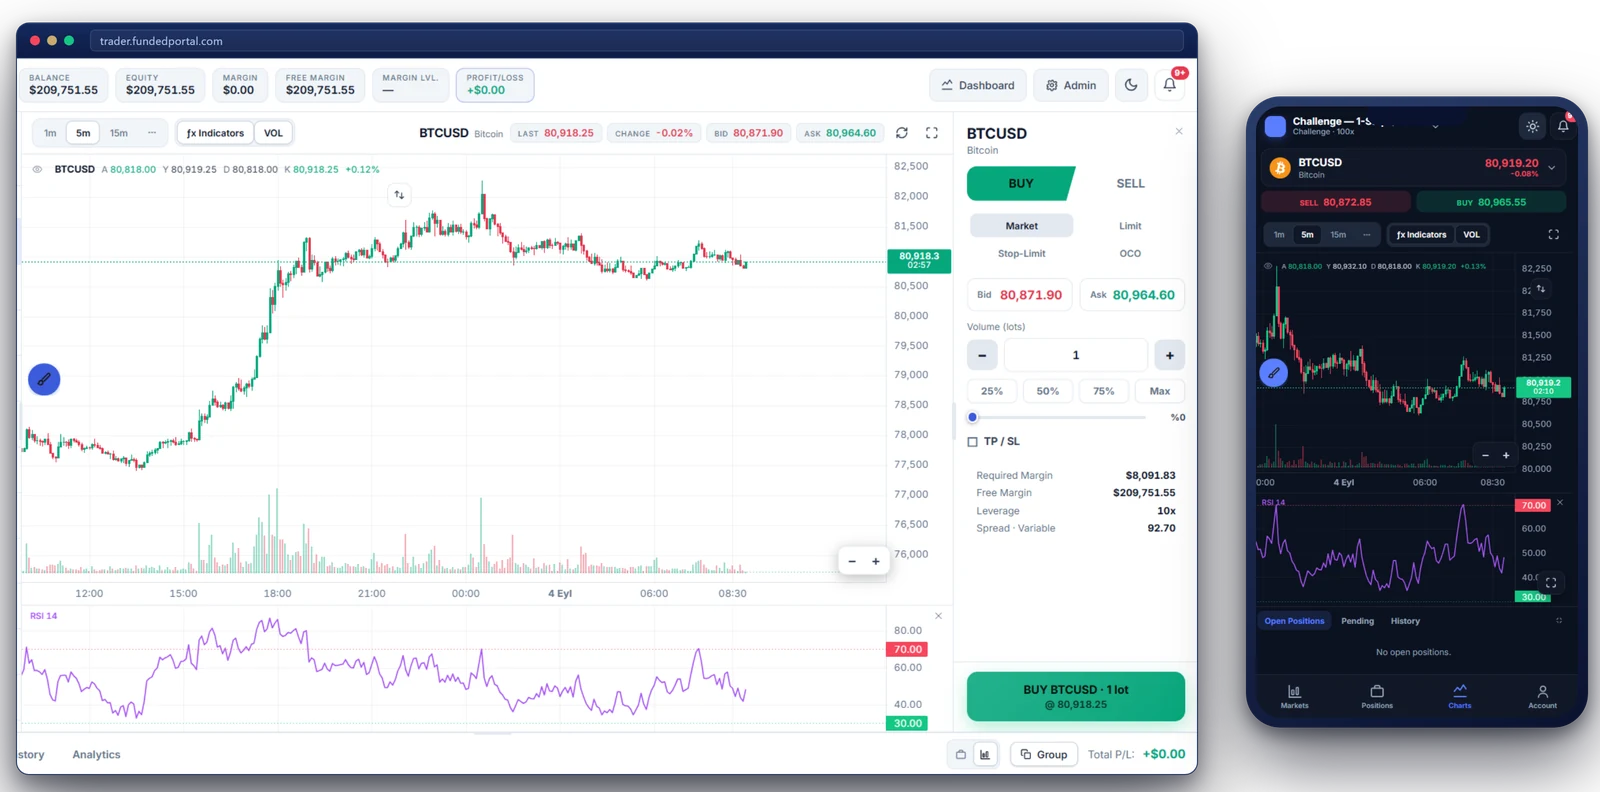
Task: Tap the swap arrows icon on mobile chart
Action: tap(1541, 290)
